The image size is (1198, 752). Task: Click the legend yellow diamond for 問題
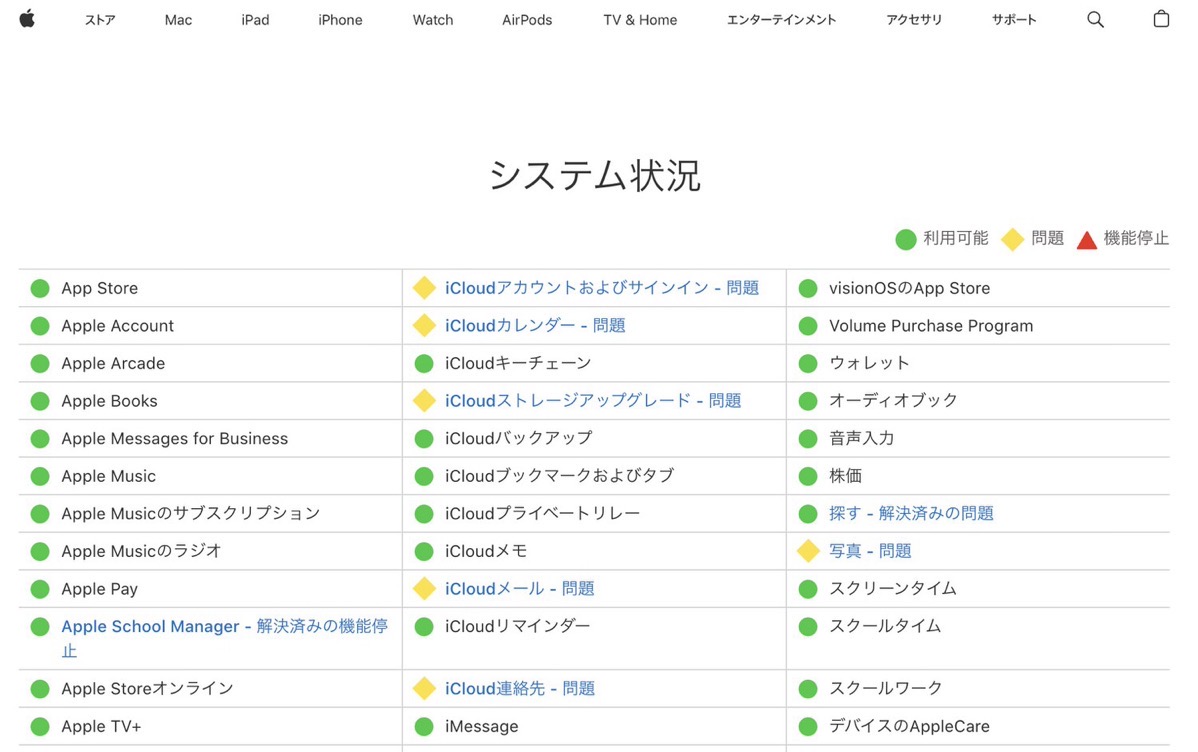tap(1012, 239)
